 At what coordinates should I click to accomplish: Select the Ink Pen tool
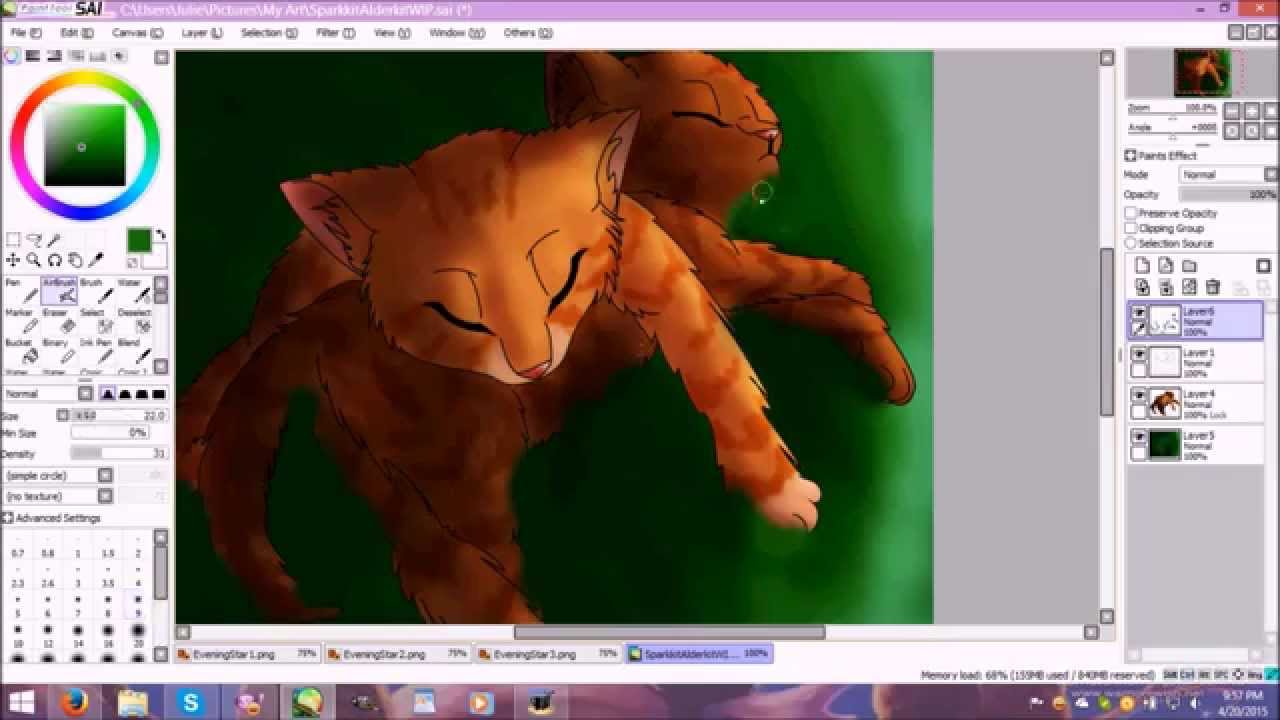tap(97, 351)
